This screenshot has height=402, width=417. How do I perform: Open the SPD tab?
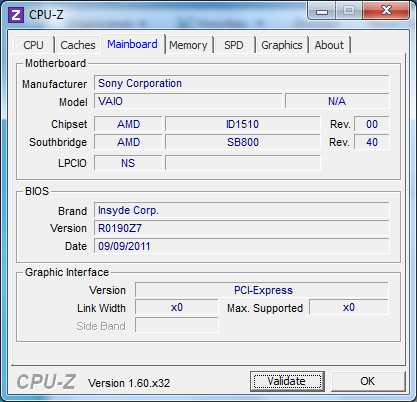234,45
